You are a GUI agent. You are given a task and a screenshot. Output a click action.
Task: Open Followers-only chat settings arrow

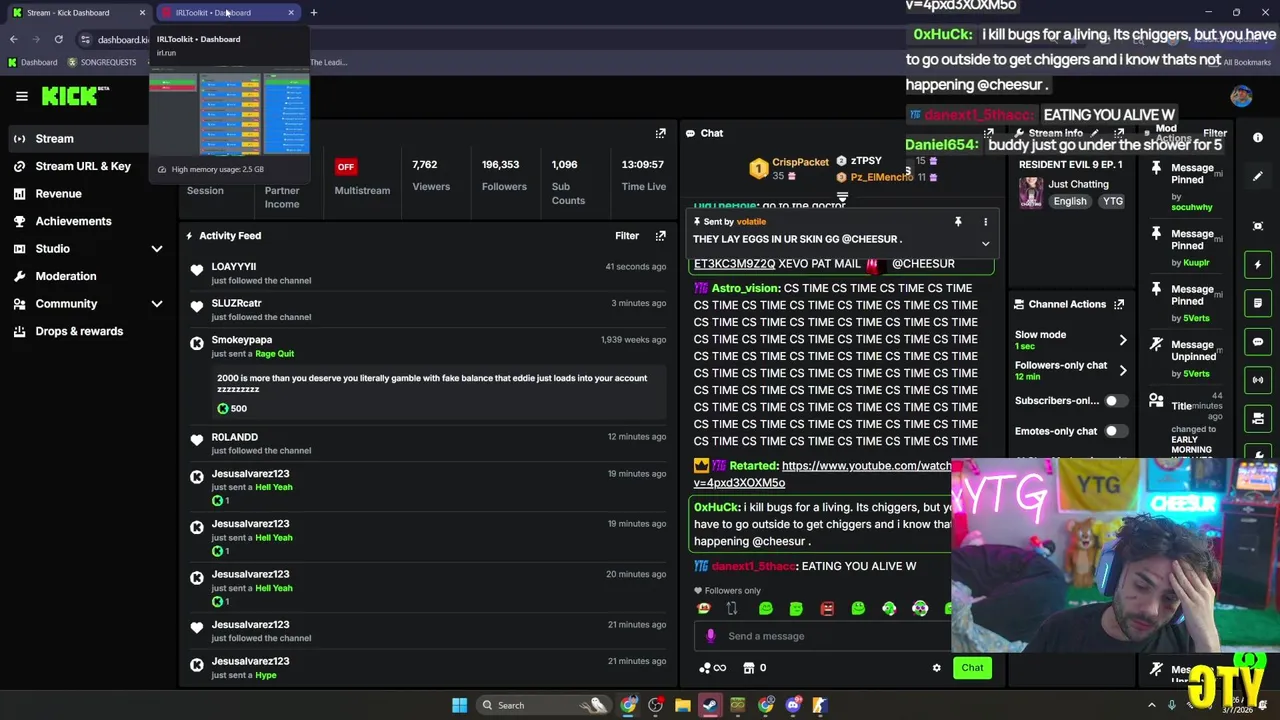[x=1122, y=371]
